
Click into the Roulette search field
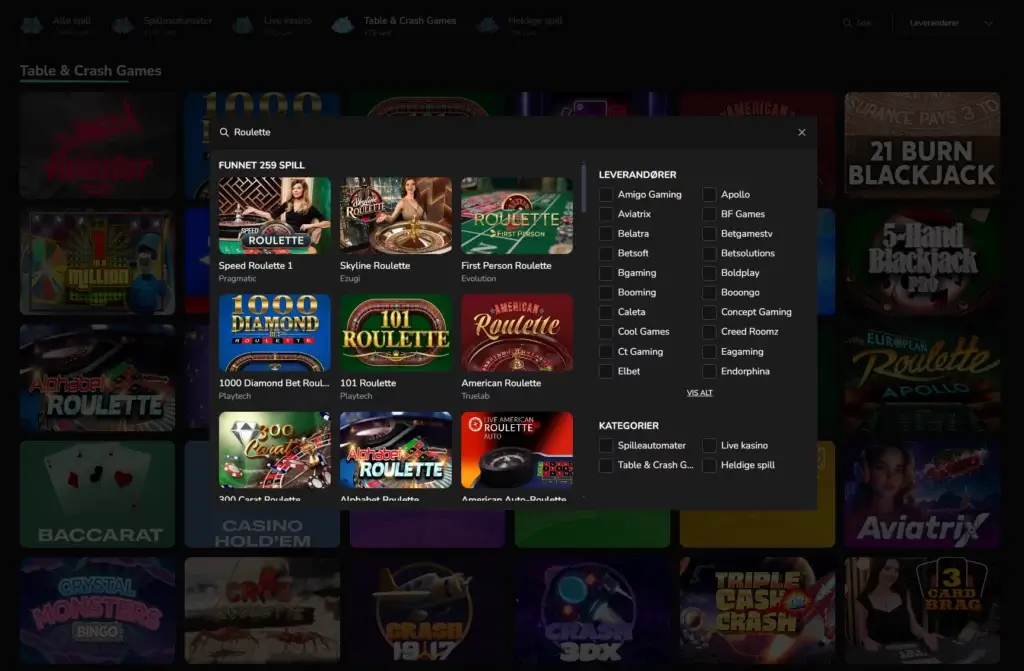(513, 132)
